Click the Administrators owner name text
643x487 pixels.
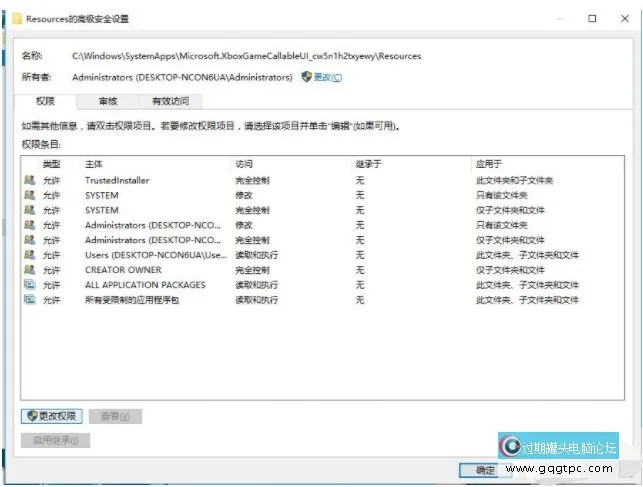coord(182,77)
